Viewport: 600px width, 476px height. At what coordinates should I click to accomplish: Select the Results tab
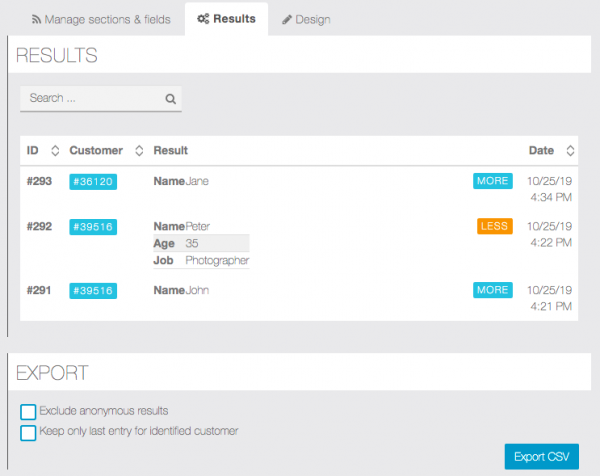point(226,19)
